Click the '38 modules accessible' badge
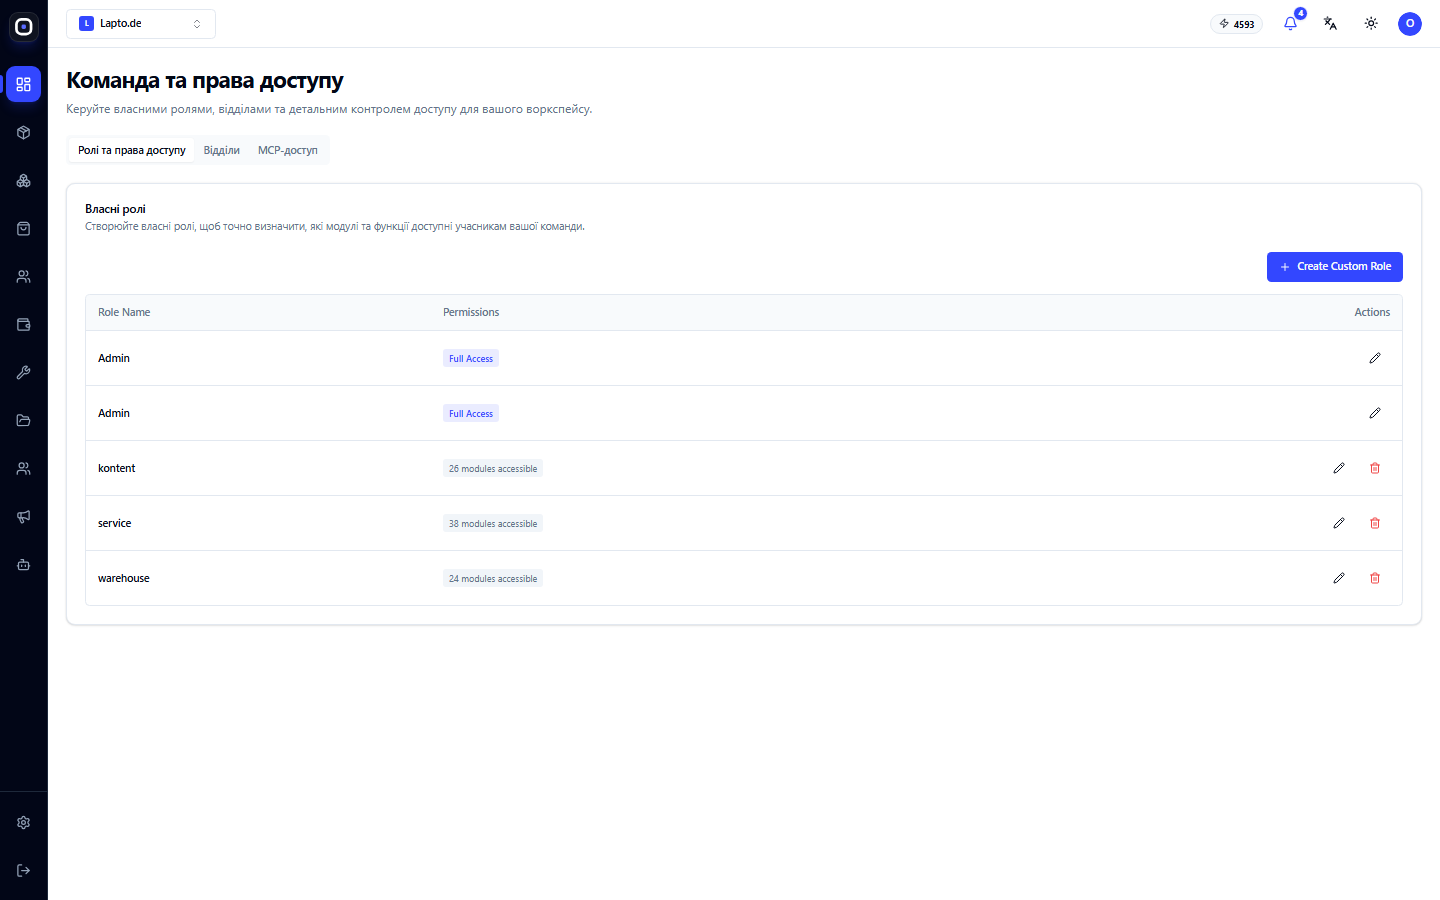 [x=493, y=523]
